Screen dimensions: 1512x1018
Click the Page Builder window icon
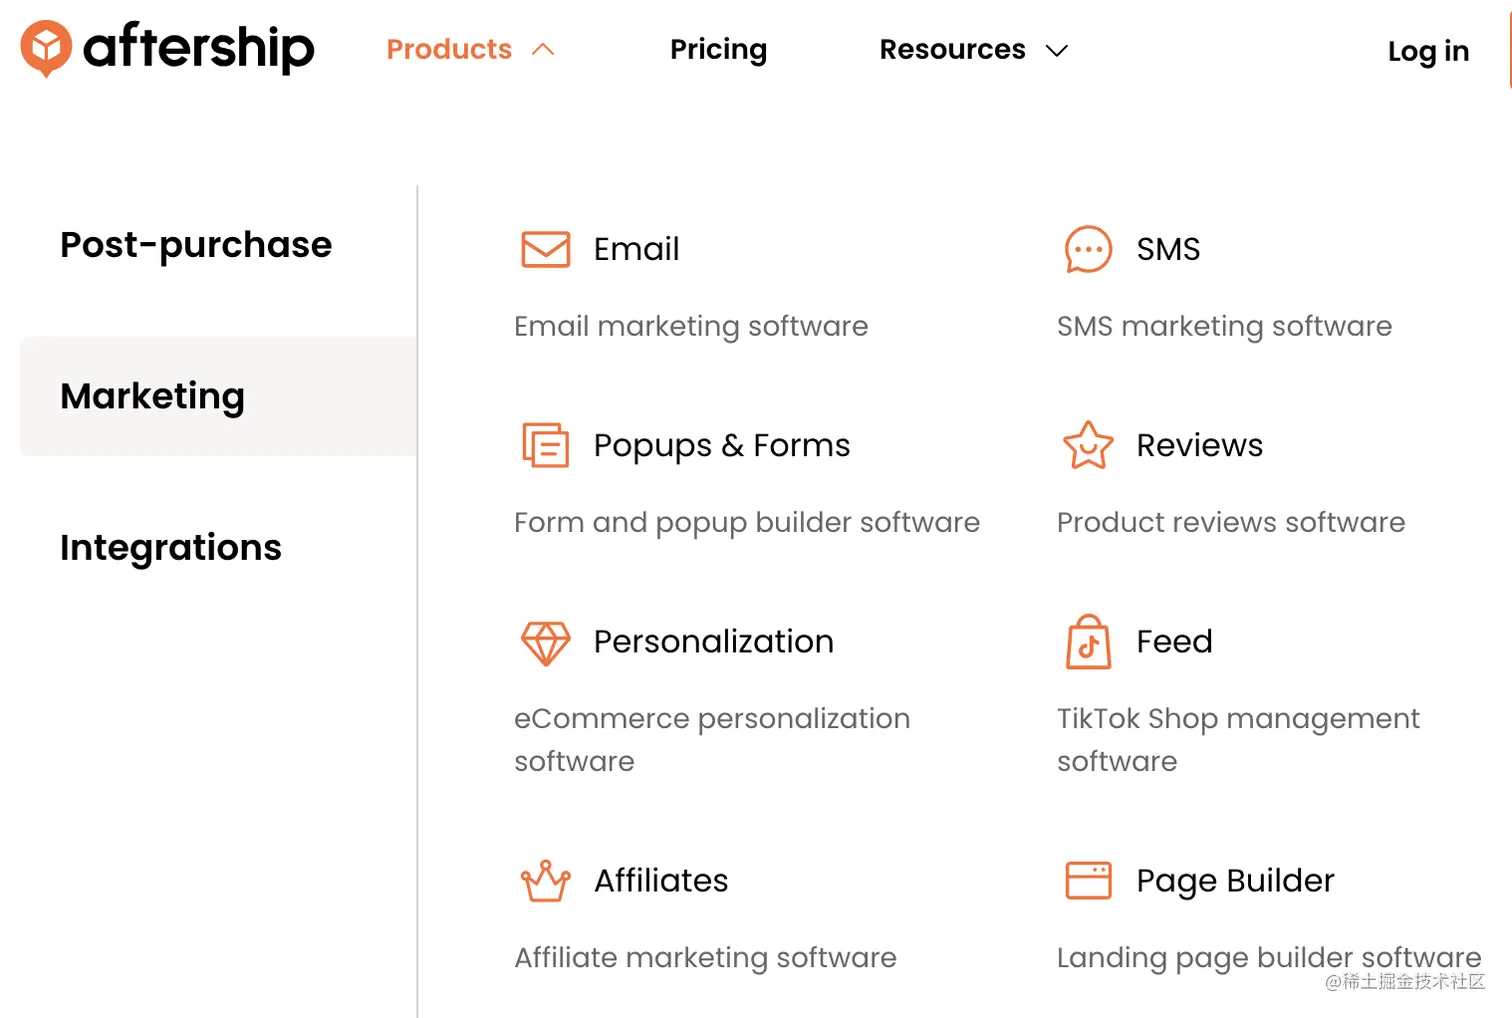[x=1088, y=881]
